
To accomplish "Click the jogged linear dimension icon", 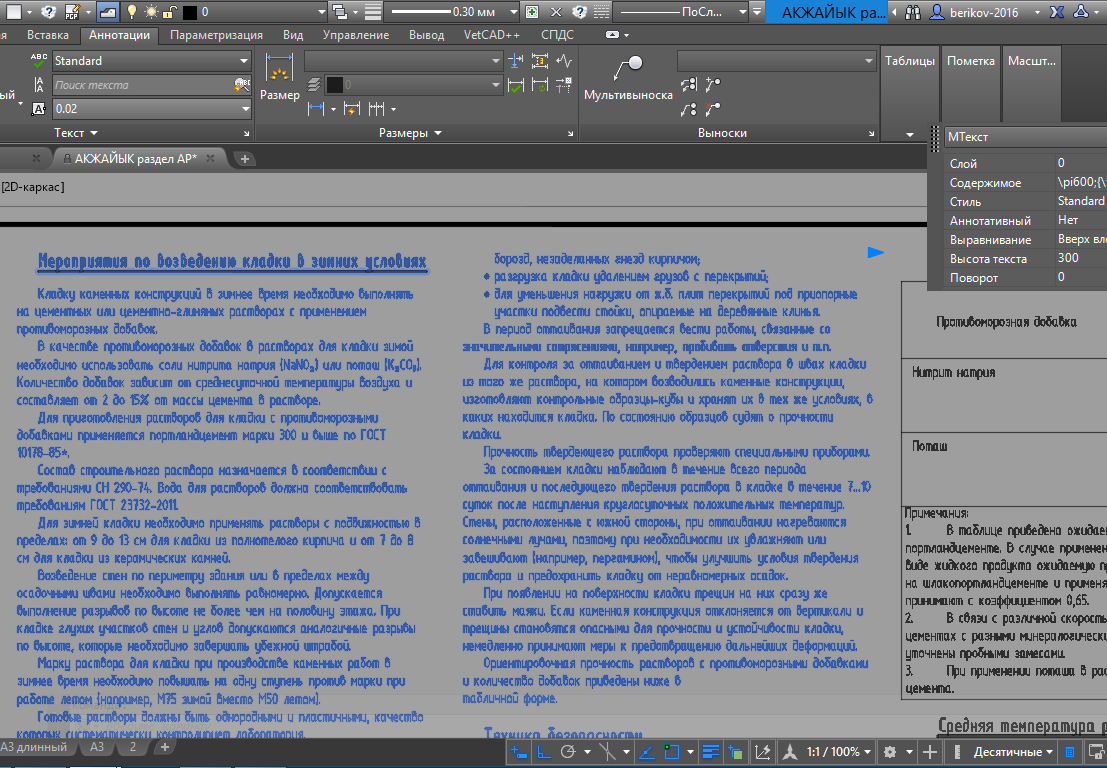I will pyautogui.click(x=563, y=61).
